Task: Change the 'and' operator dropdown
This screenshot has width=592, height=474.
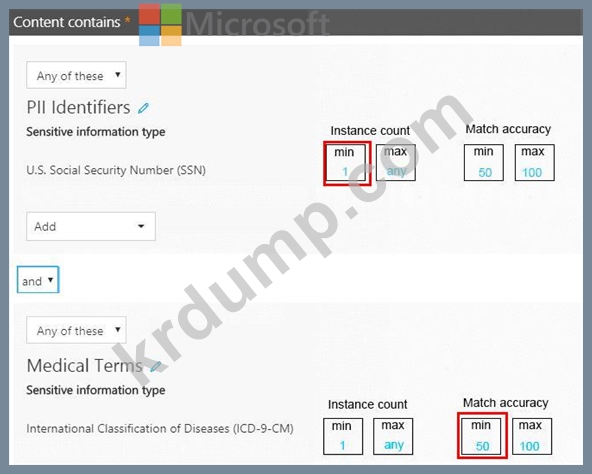Action: 38,280
